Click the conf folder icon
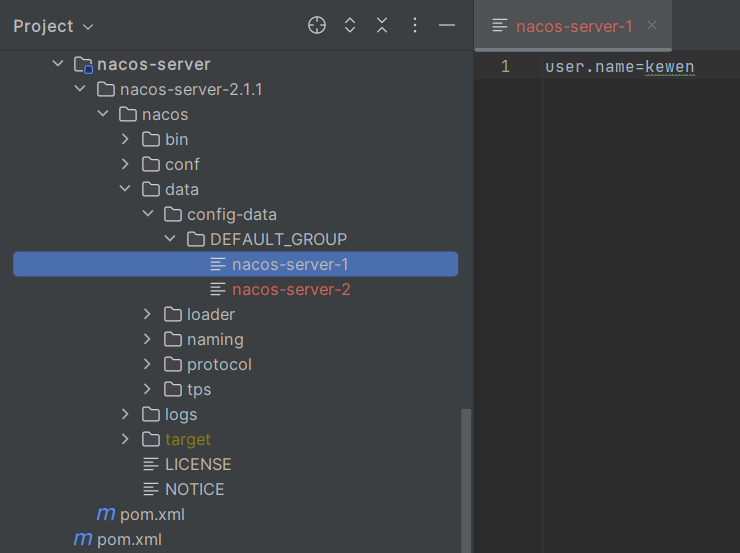 click(x=151, y=164)
